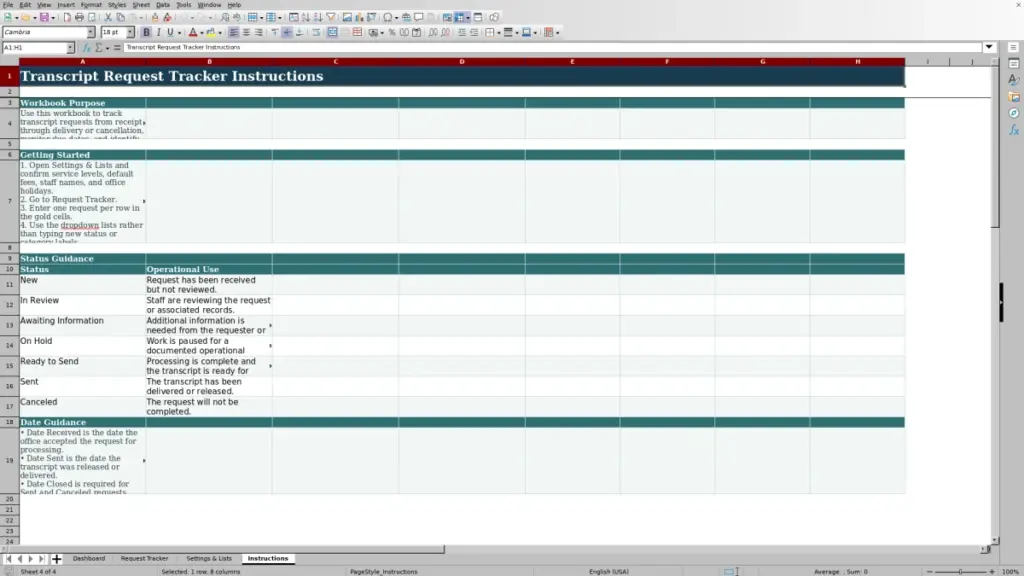The image size is (1024, 576).
Task: Toggle Wrap Text
Action: click(x=316, y=32)
